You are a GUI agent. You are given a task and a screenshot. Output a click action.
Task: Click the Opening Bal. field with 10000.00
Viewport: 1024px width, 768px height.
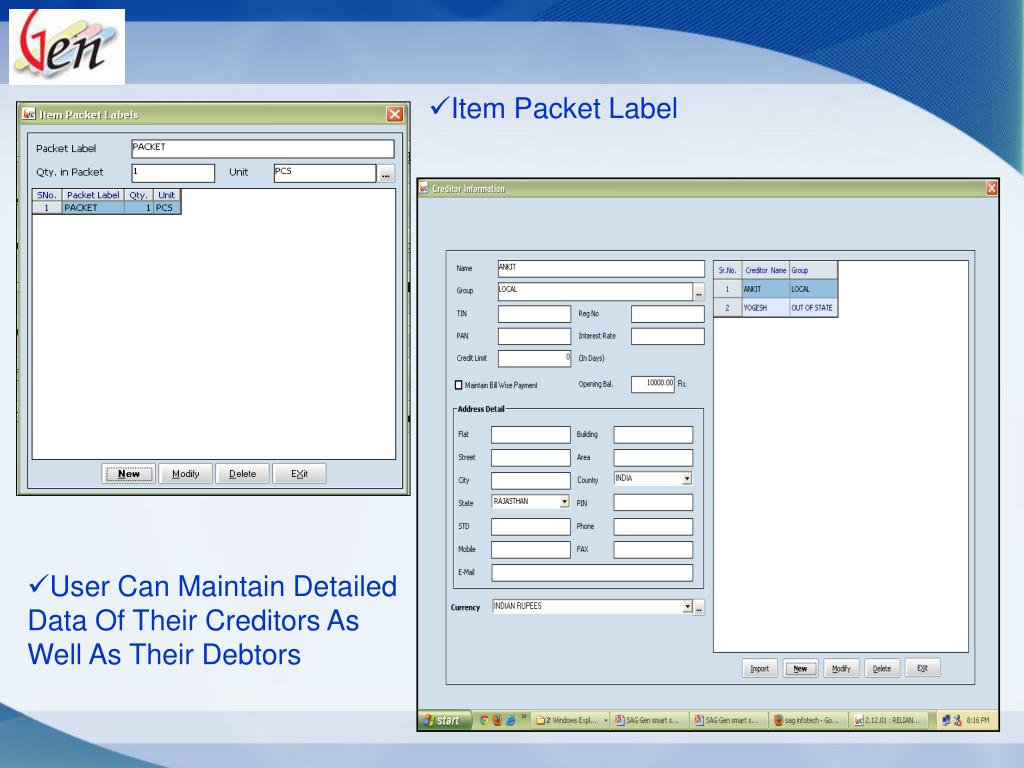[x=652, y=385]
